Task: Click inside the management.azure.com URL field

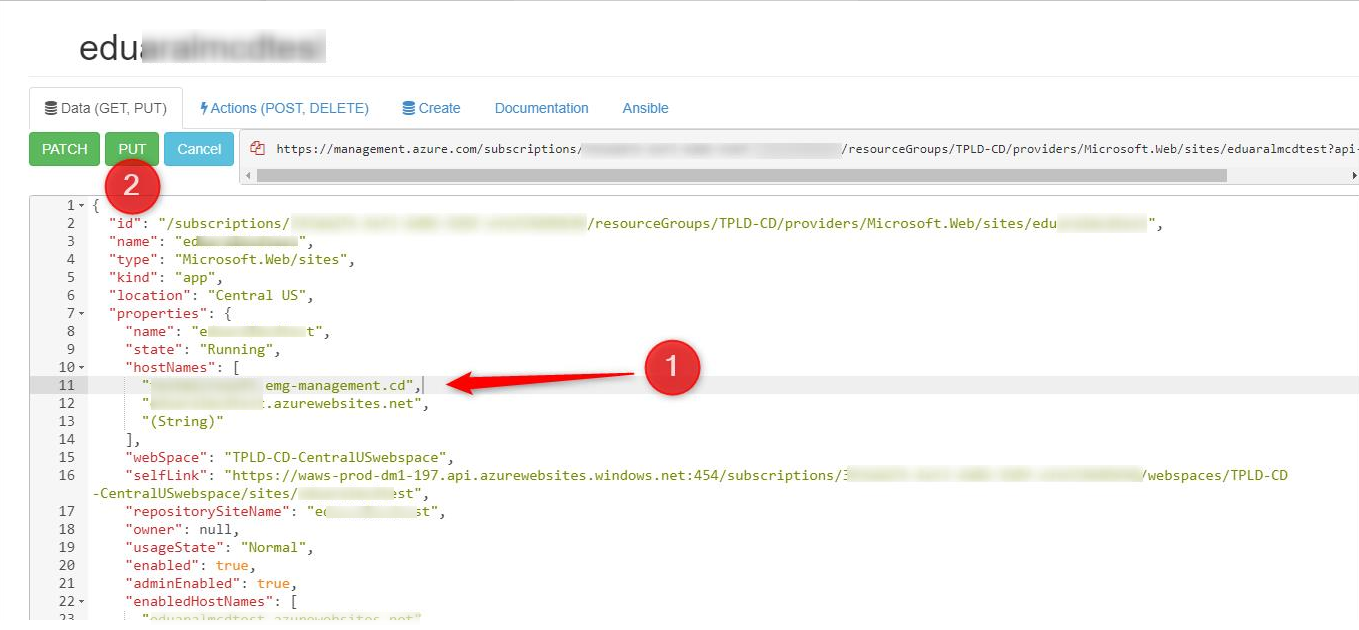Action: 700,147
